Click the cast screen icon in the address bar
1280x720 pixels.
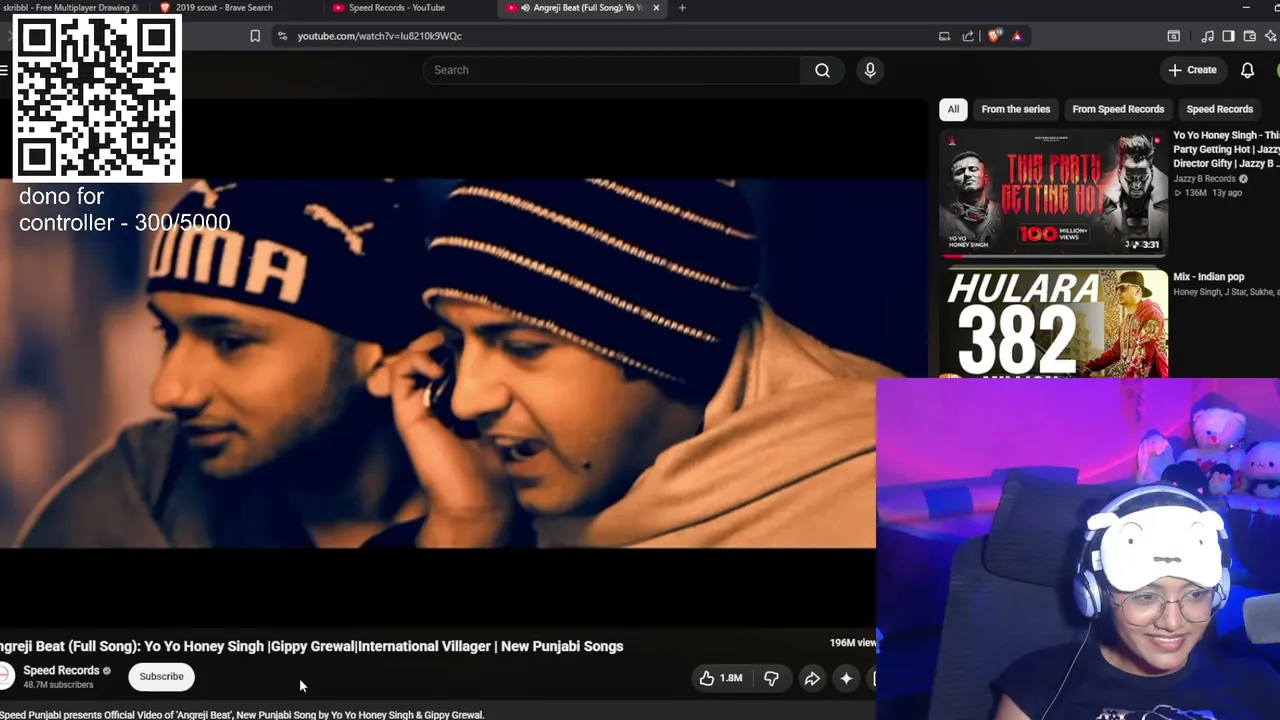pos(944,36)
